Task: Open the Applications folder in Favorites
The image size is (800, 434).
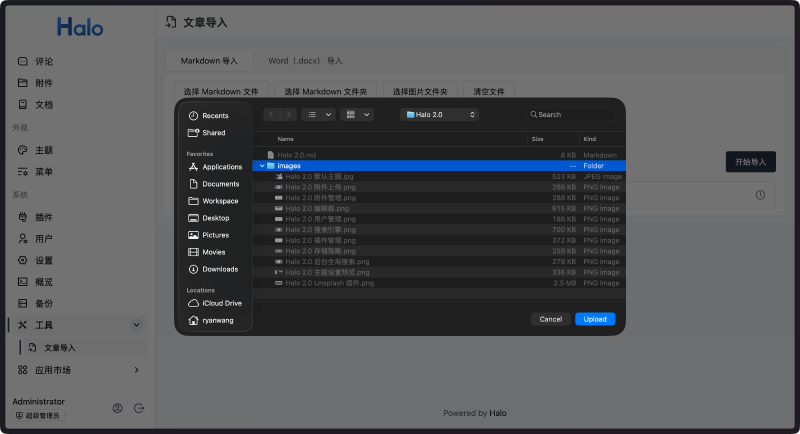Action: tap(221, 167)
